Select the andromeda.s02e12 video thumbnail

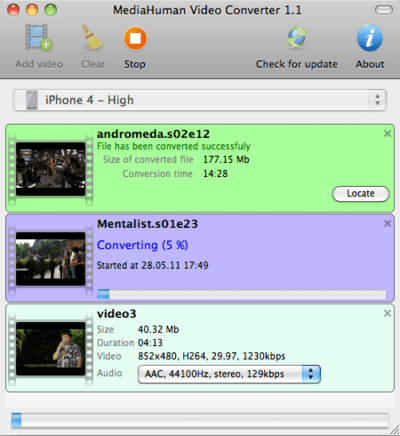click(51, 169)
